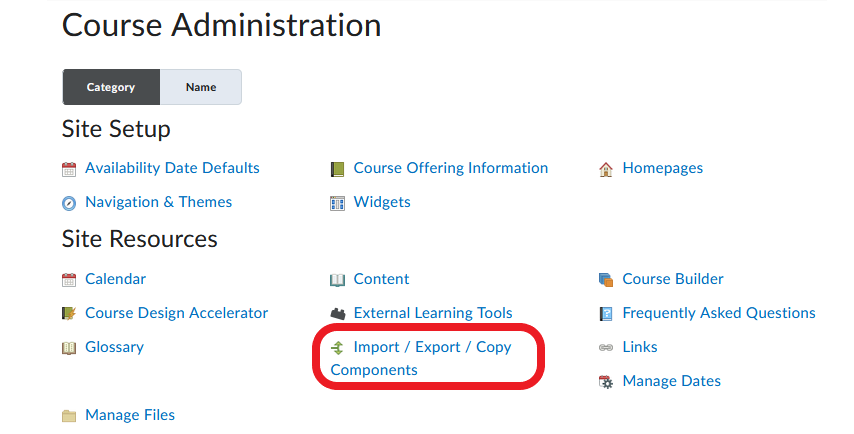Click the Manage Files folder icon
This screenshot has height=434, width=854.
(x=69, y=416)
